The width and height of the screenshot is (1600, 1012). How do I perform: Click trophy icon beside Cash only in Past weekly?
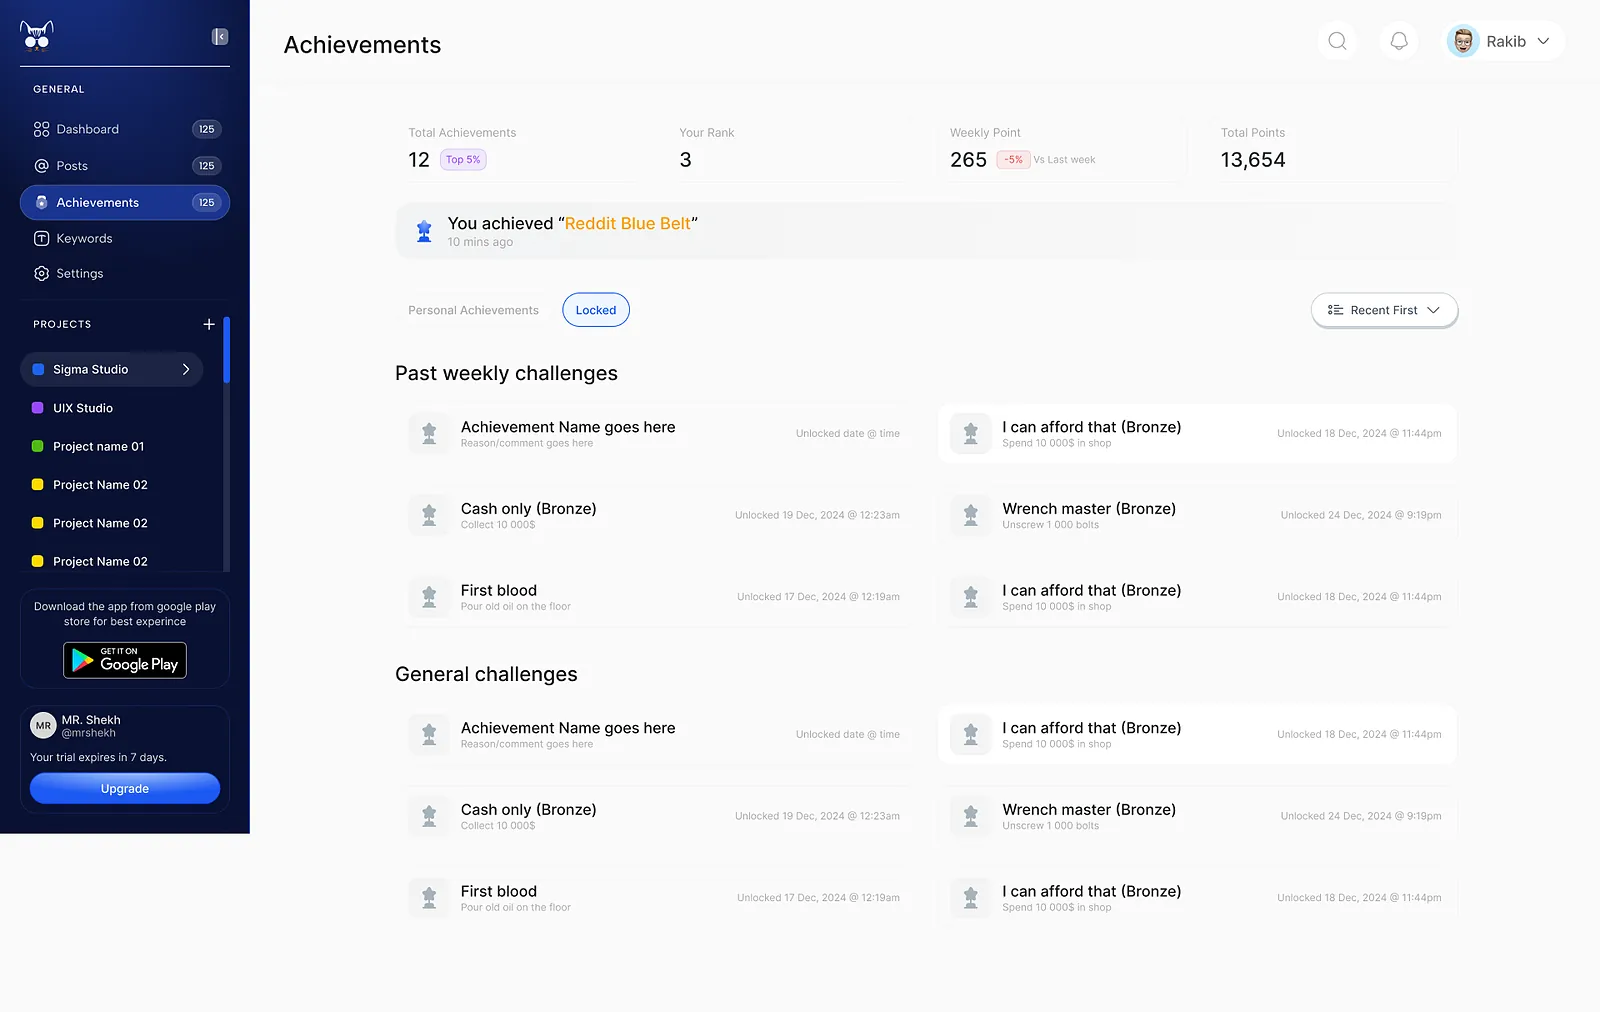point(429,515)
